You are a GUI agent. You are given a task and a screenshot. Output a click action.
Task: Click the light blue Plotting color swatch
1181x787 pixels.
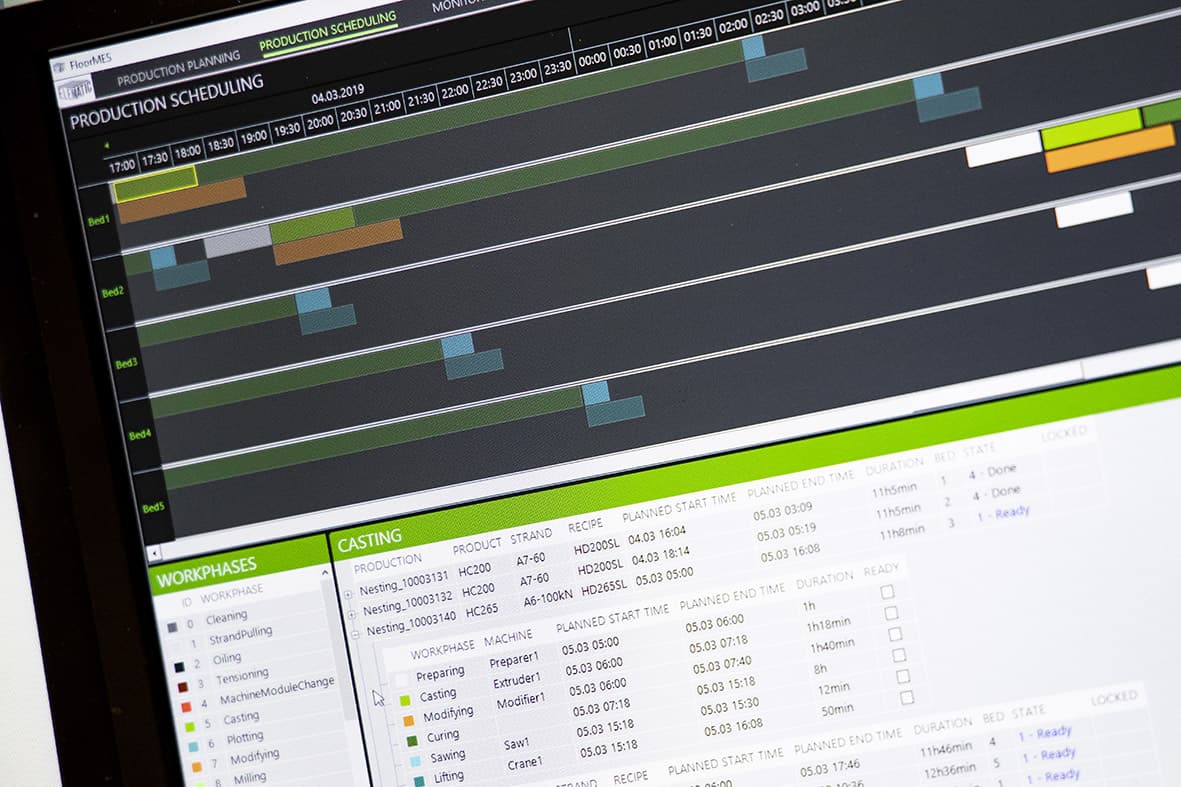[x=194, y=747]
